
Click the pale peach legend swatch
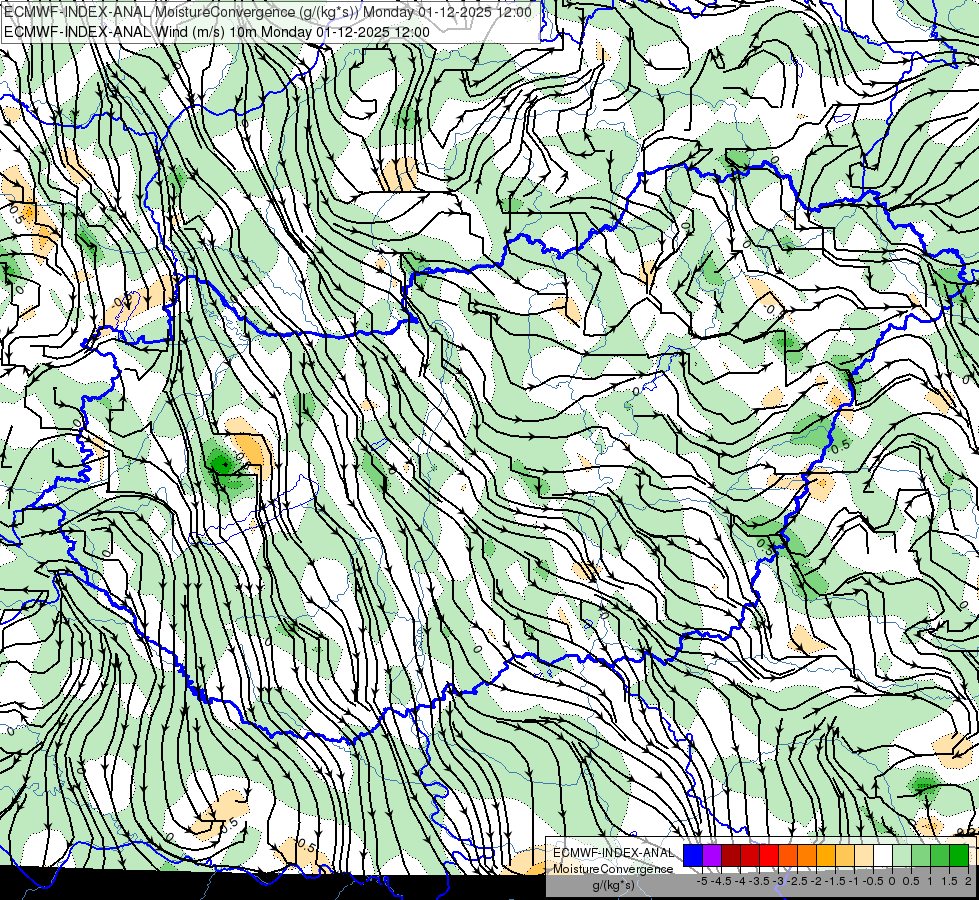point(864,855)
